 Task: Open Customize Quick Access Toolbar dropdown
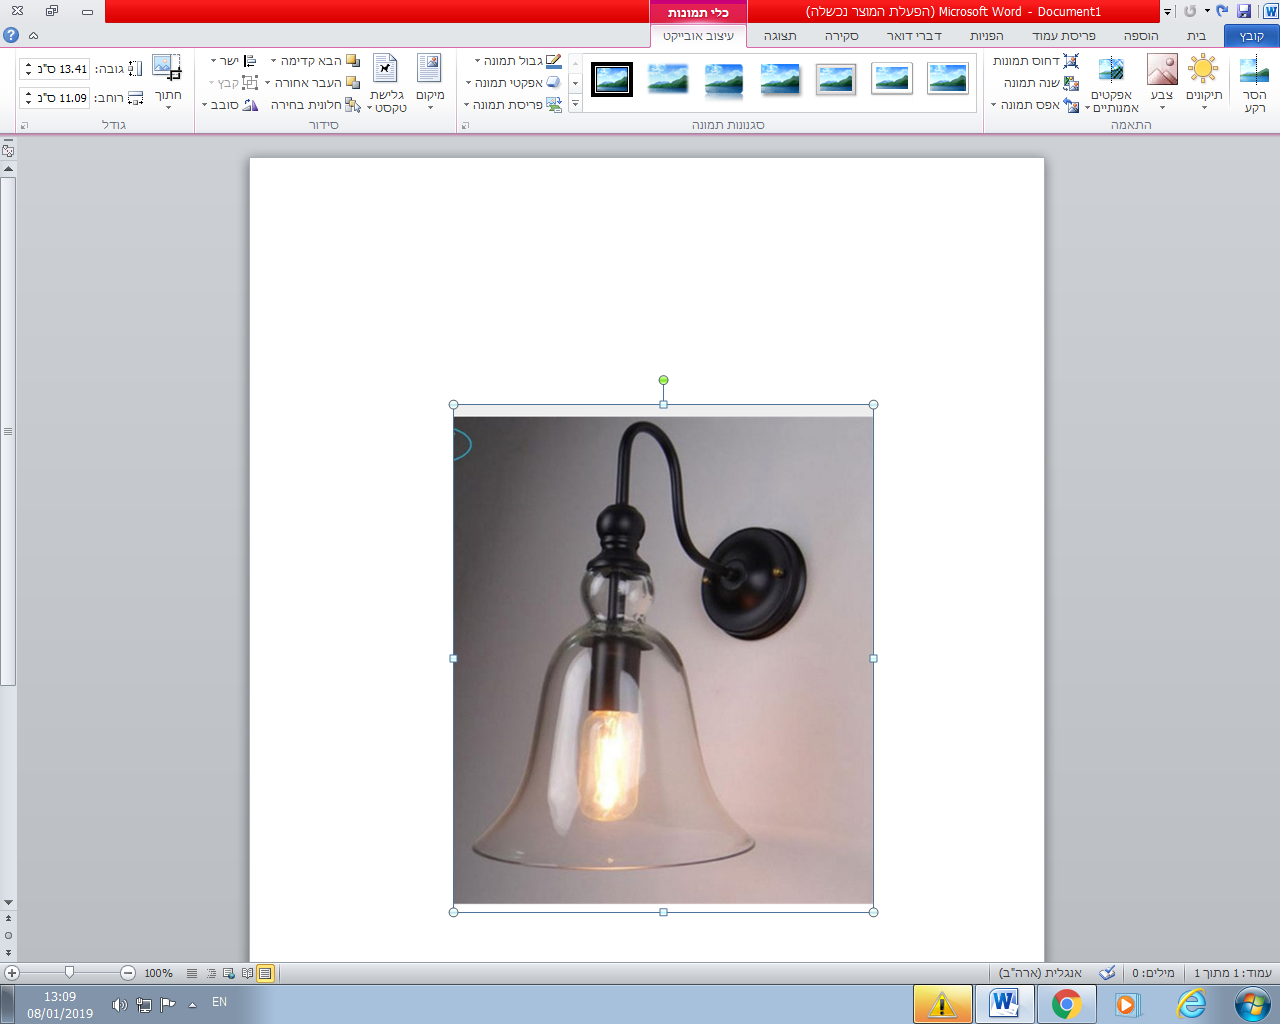coord(1167,12)
